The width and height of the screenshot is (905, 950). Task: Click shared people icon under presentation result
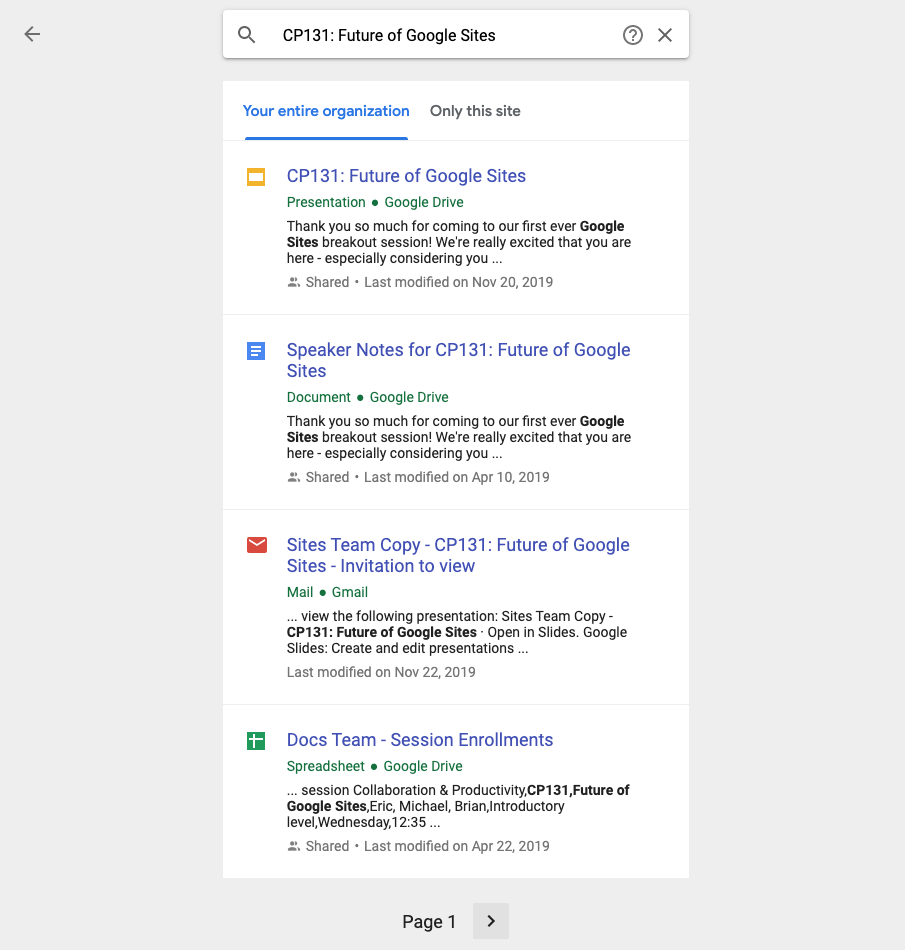click(x=294, y=282)
